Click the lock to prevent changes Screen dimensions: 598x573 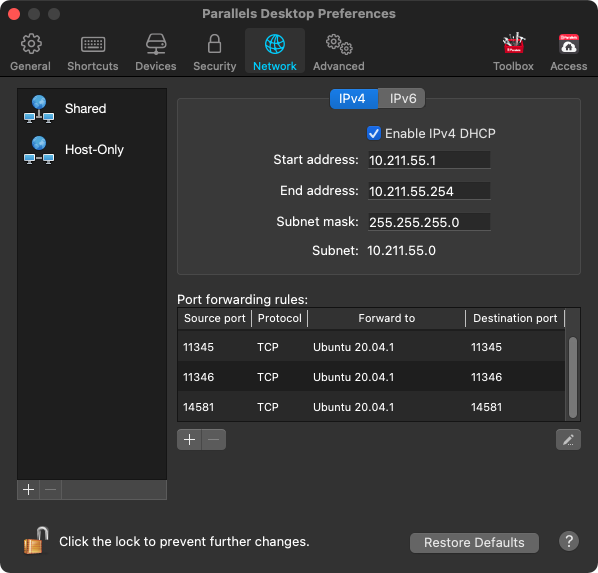point(36,541)
